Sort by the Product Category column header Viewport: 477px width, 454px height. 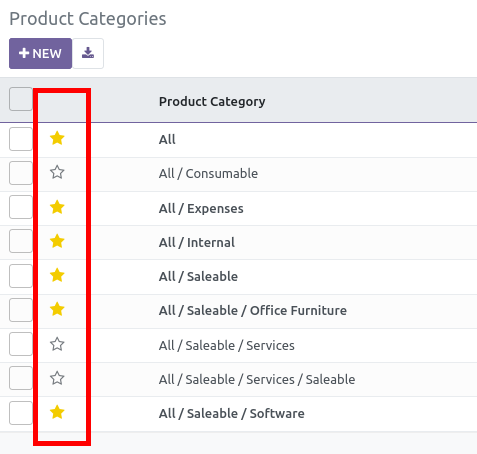[x=212, y=101]
